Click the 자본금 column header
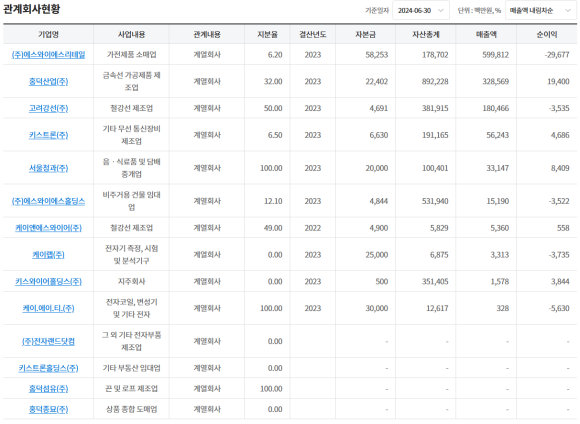580x424 pixels. (365, 34)
